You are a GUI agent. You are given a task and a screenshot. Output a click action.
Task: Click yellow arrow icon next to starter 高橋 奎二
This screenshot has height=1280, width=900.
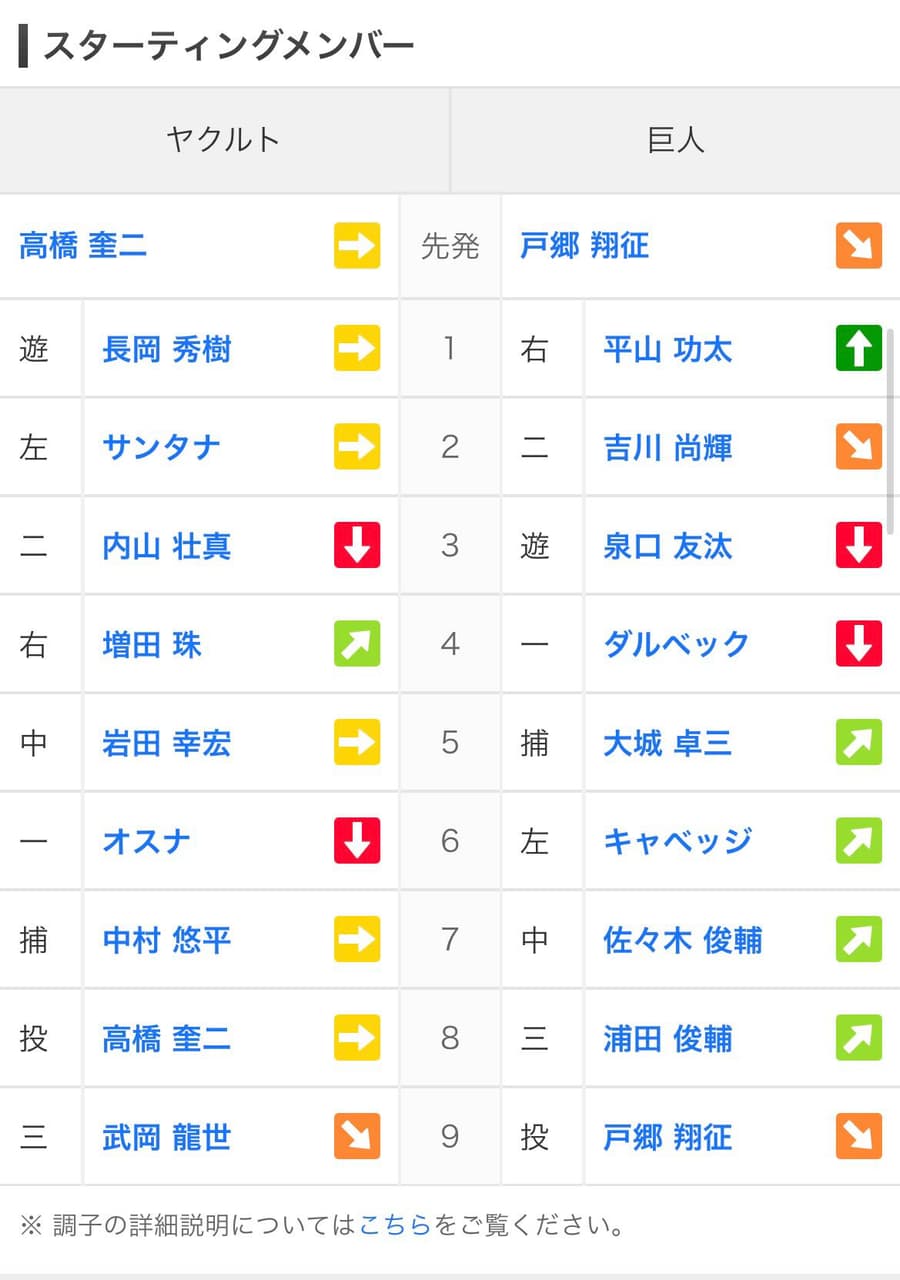click(x=357, y=245)
